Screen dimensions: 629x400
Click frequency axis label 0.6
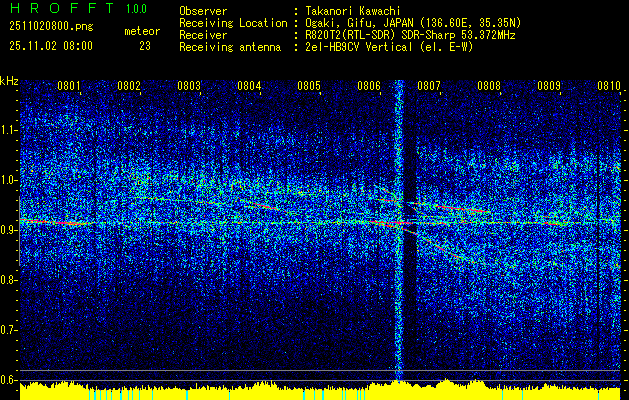tap(8, 380)
